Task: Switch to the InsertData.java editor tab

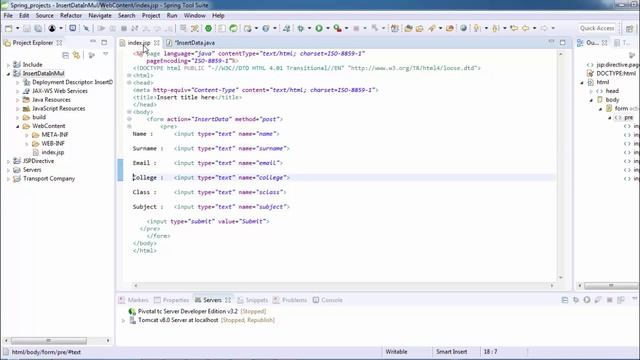Action: coord(191,42)
